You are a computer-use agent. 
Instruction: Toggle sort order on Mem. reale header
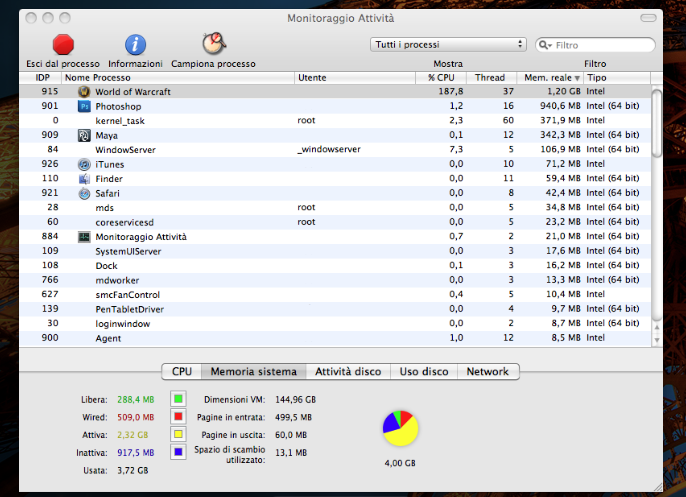click(x=550, y=77)
